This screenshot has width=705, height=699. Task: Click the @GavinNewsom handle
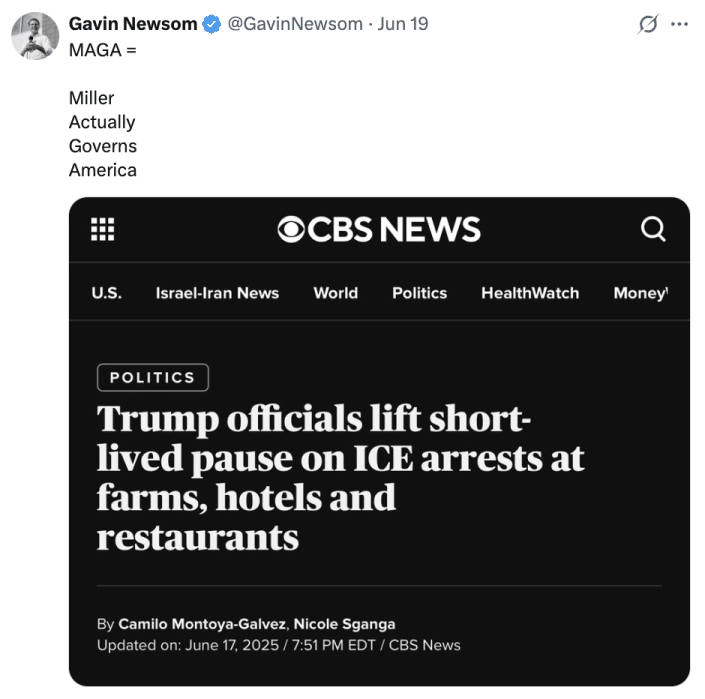[295, 24]
